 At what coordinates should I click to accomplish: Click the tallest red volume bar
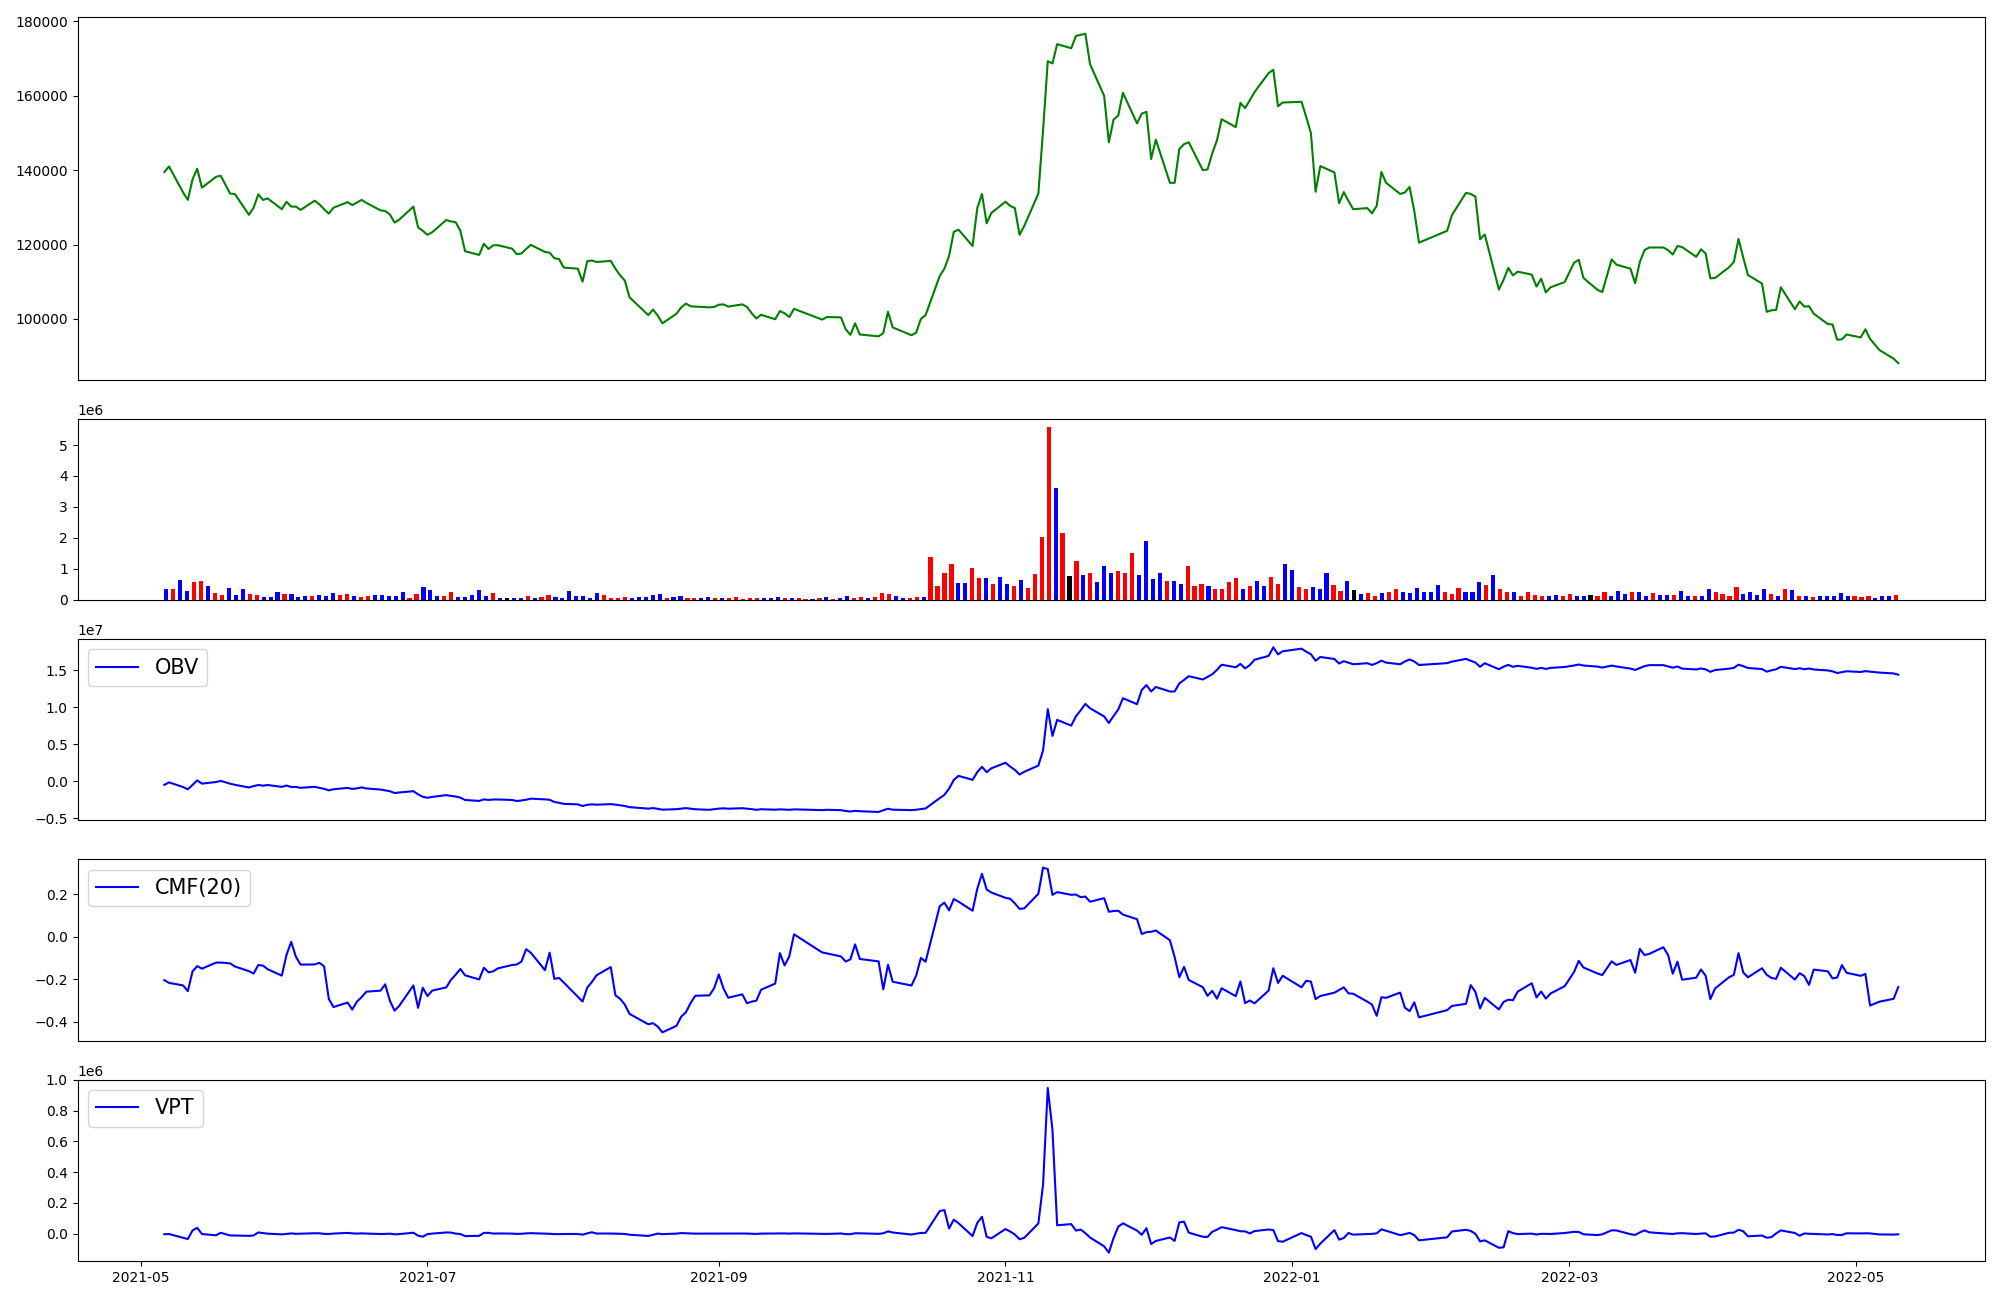click(x=1049, y=512)
